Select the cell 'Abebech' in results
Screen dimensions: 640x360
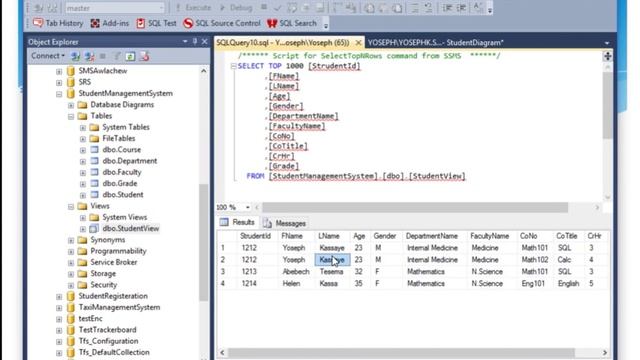point(296,272)
